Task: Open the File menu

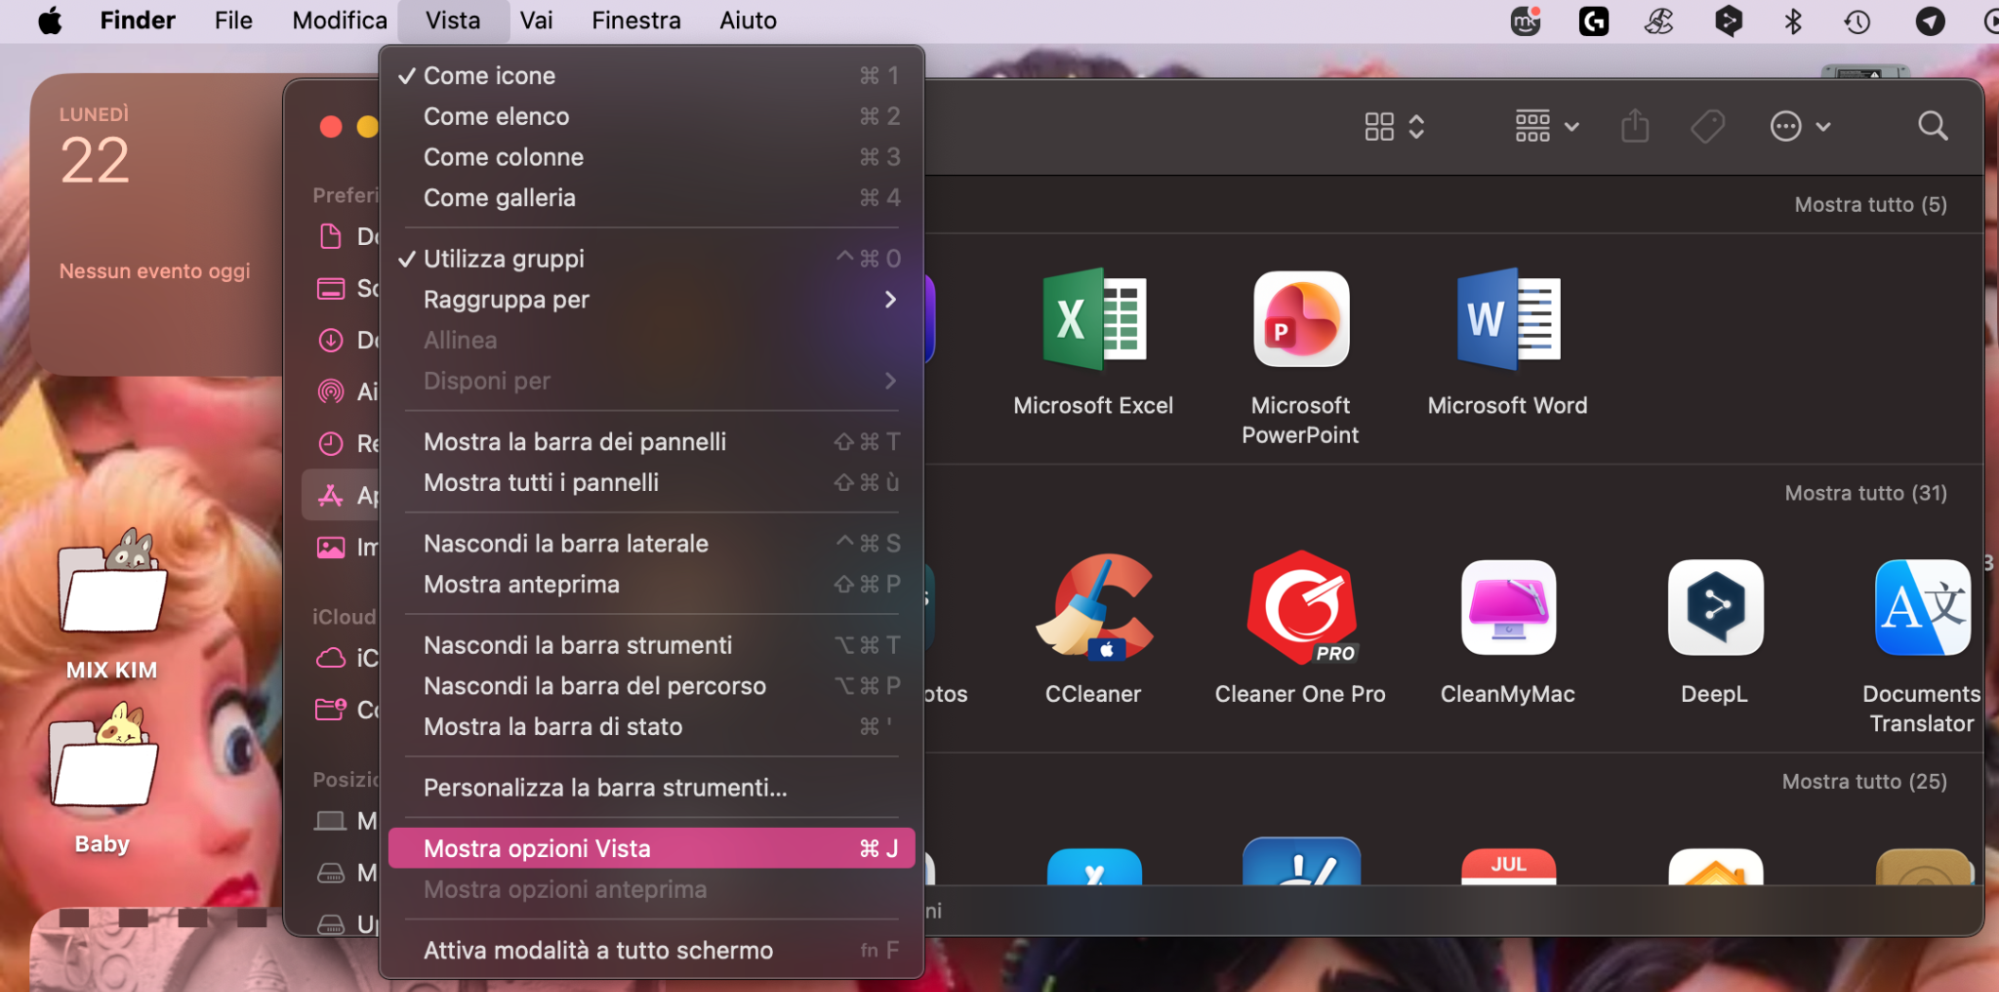Action: (233, 21)
